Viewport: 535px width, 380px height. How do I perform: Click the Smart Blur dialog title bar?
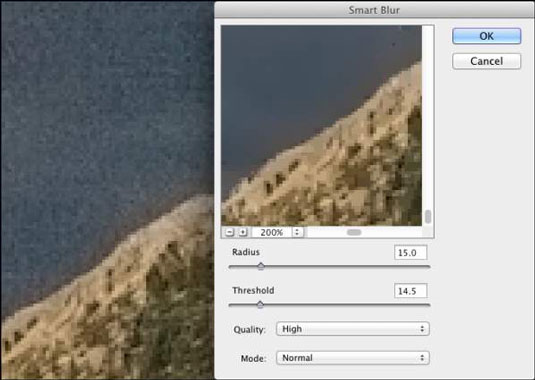[374, 10]
